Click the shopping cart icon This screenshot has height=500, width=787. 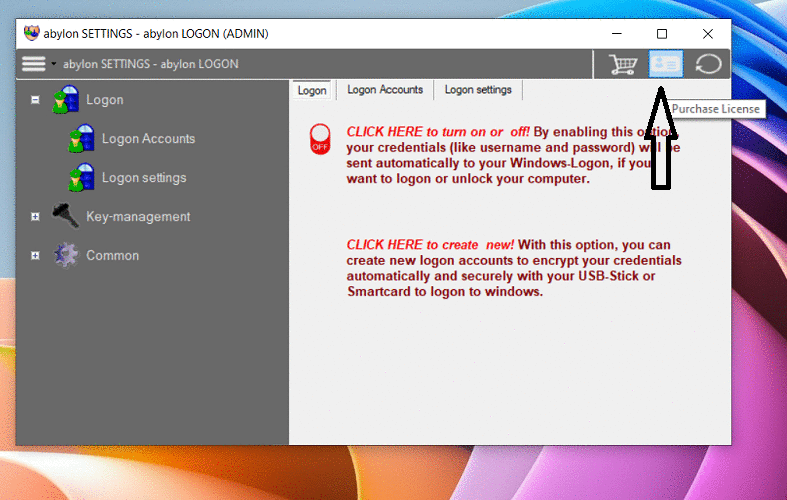[x=624, y=64]
